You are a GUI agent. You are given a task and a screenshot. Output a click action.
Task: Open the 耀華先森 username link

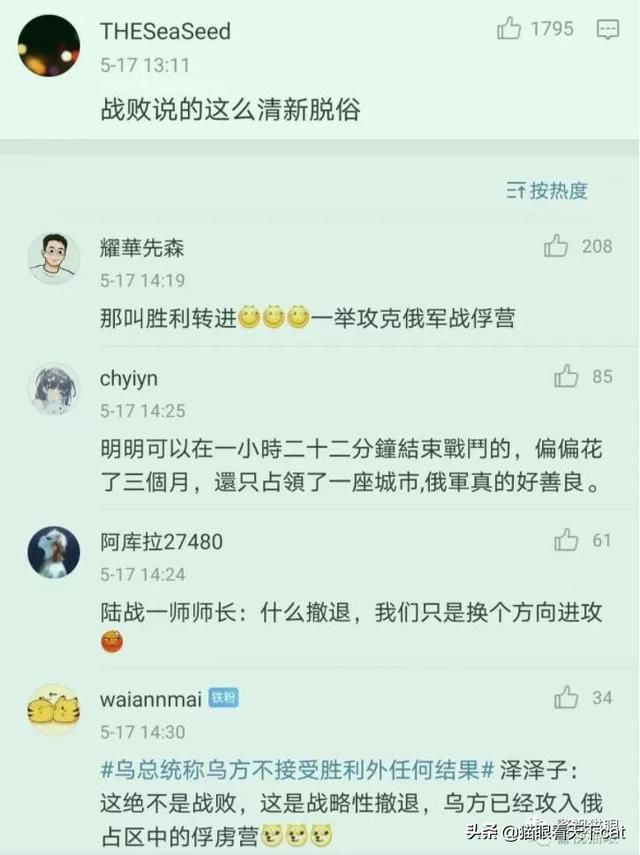[x=142, y=248]
